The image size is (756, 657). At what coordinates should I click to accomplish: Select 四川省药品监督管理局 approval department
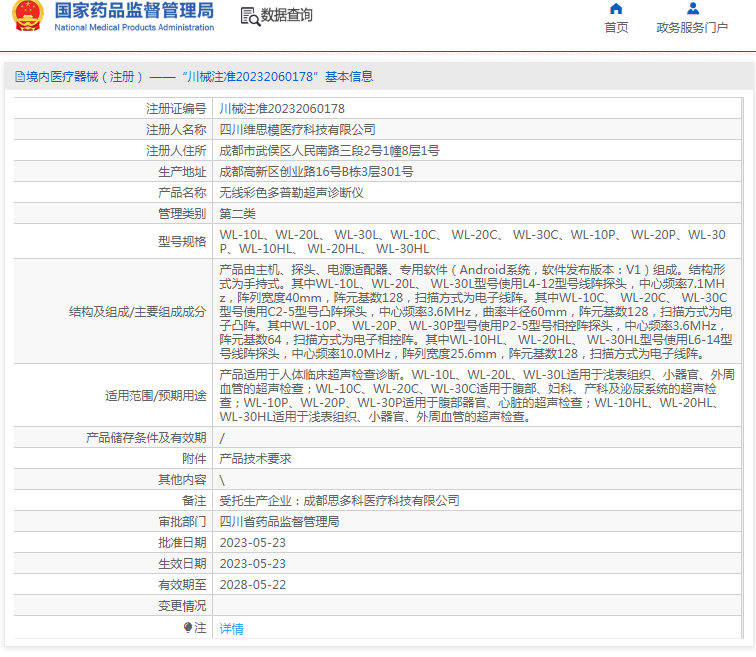(279, 522)
